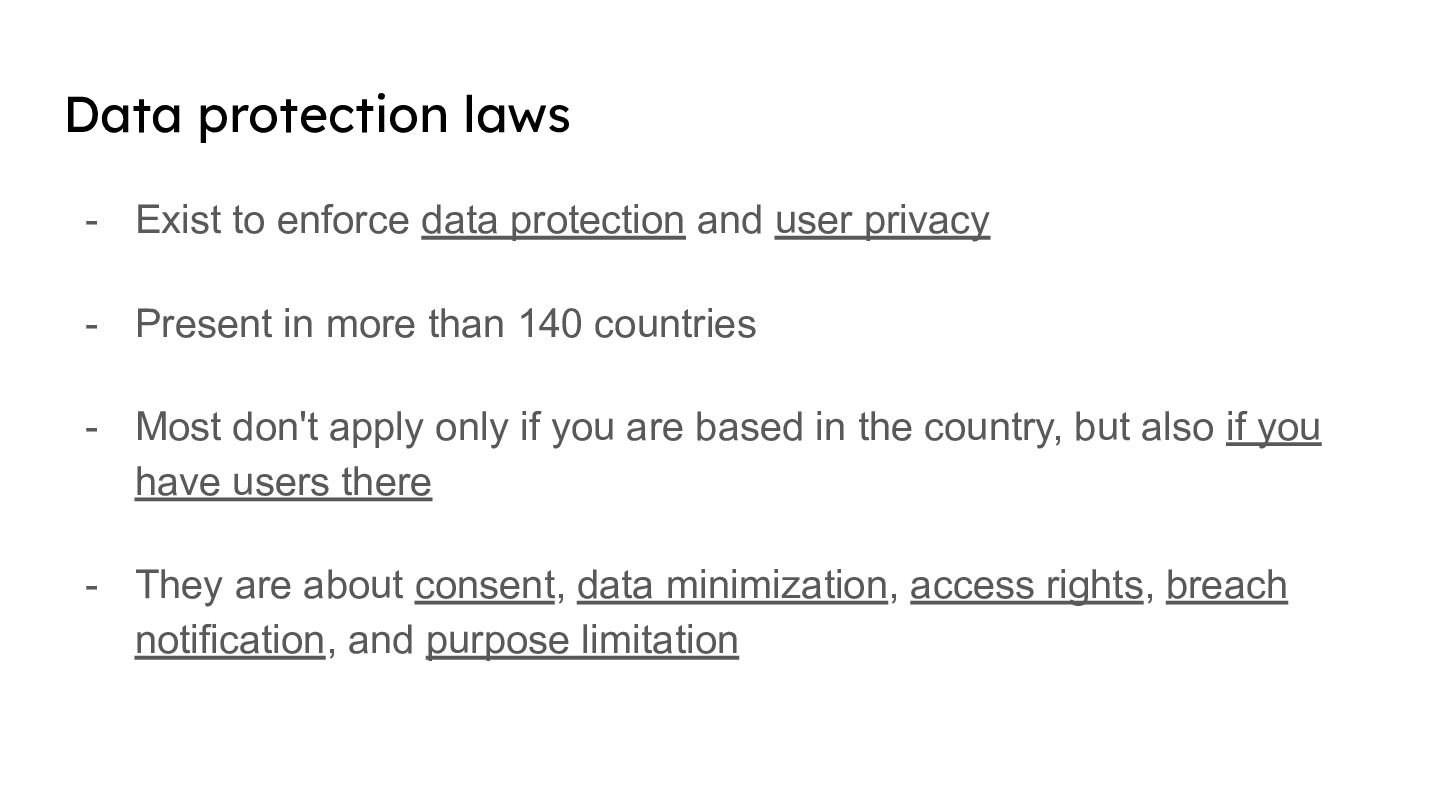Viewport: 1440px width, 810px height.
Task: Click the underlined 'data protection' text
Action: (x=552, y=220)
